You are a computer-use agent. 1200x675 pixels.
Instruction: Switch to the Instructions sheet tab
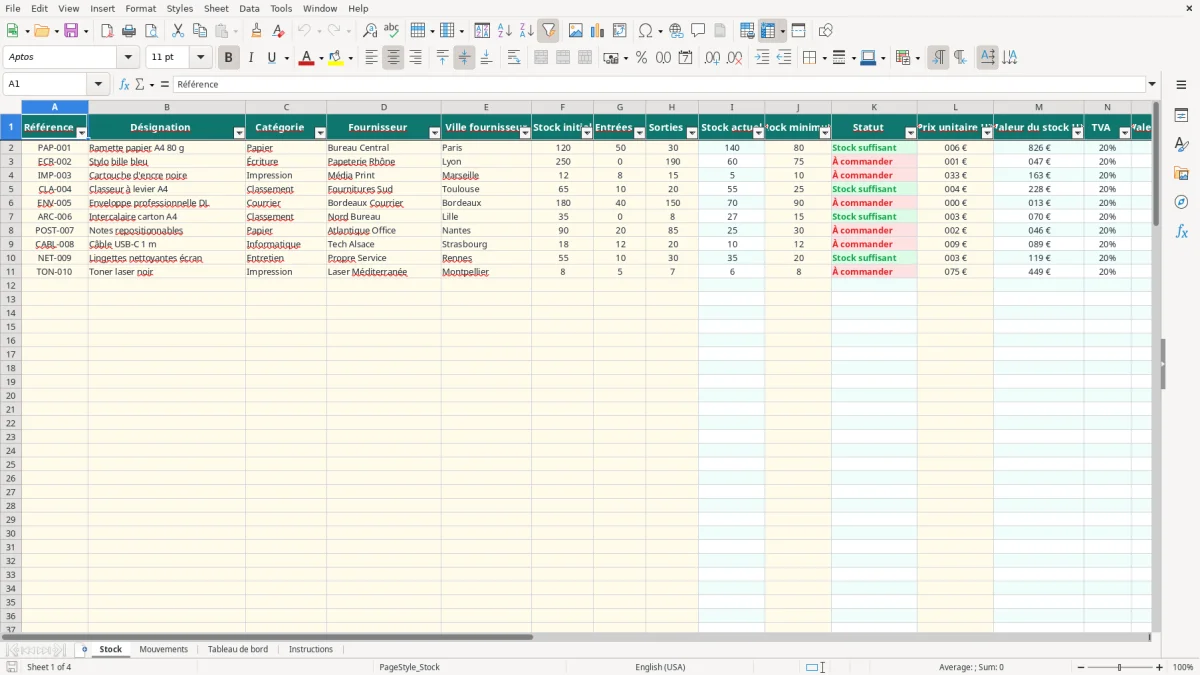(x=311, y=649)
